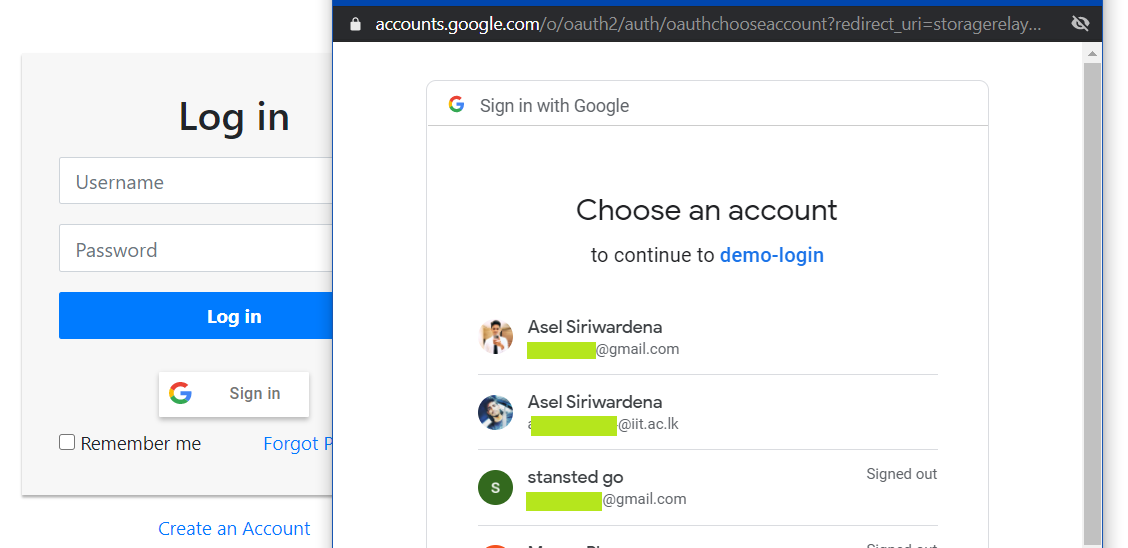Click the popup's scrollbar up arrow

coord(1092,54)
